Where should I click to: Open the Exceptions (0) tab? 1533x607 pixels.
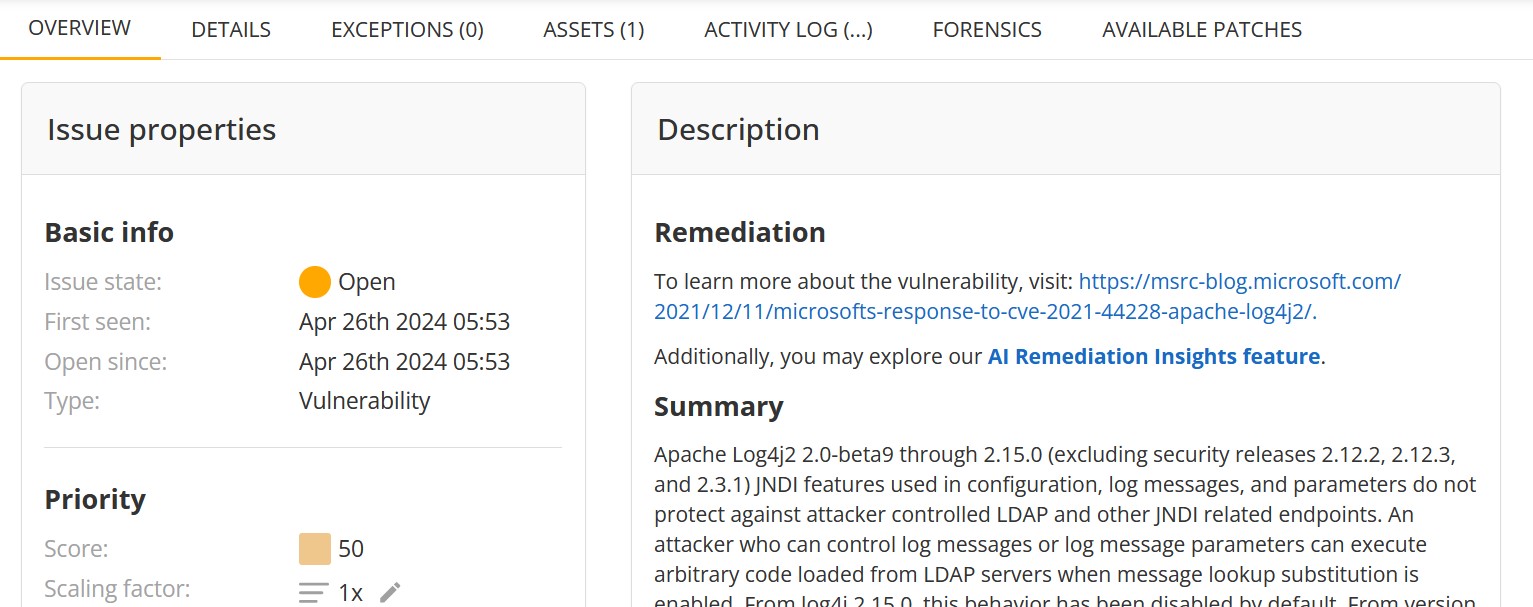[407, 30]
